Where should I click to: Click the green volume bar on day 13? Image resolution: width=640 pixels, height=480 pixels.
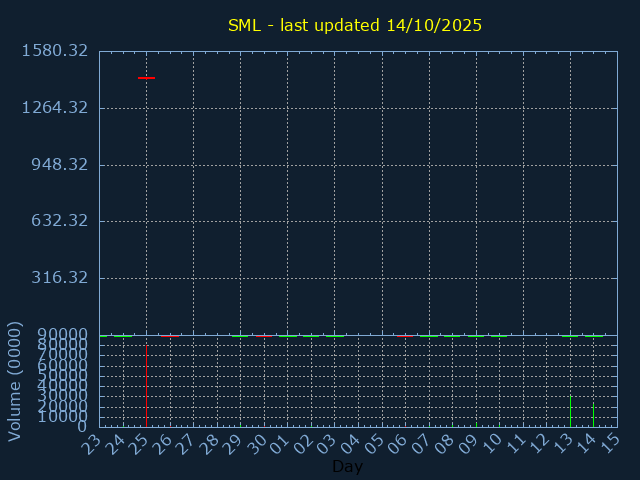(x=570, y=410)
